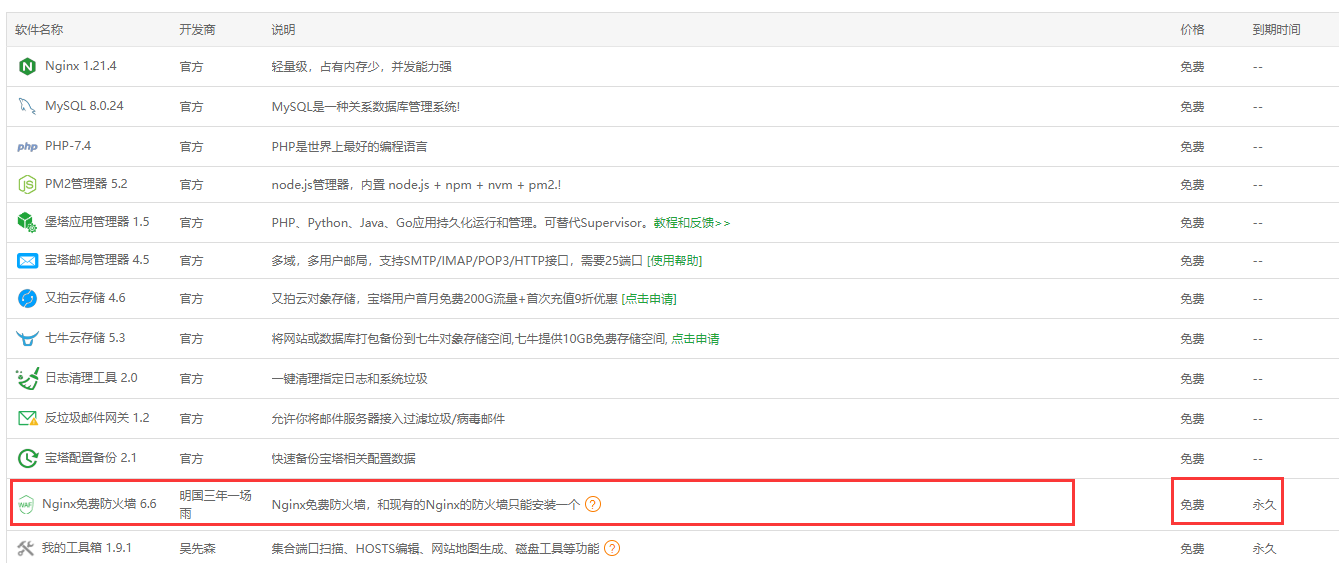
Task: Click the 永久 expiry of 我的工具箱
Action: 1264,549
